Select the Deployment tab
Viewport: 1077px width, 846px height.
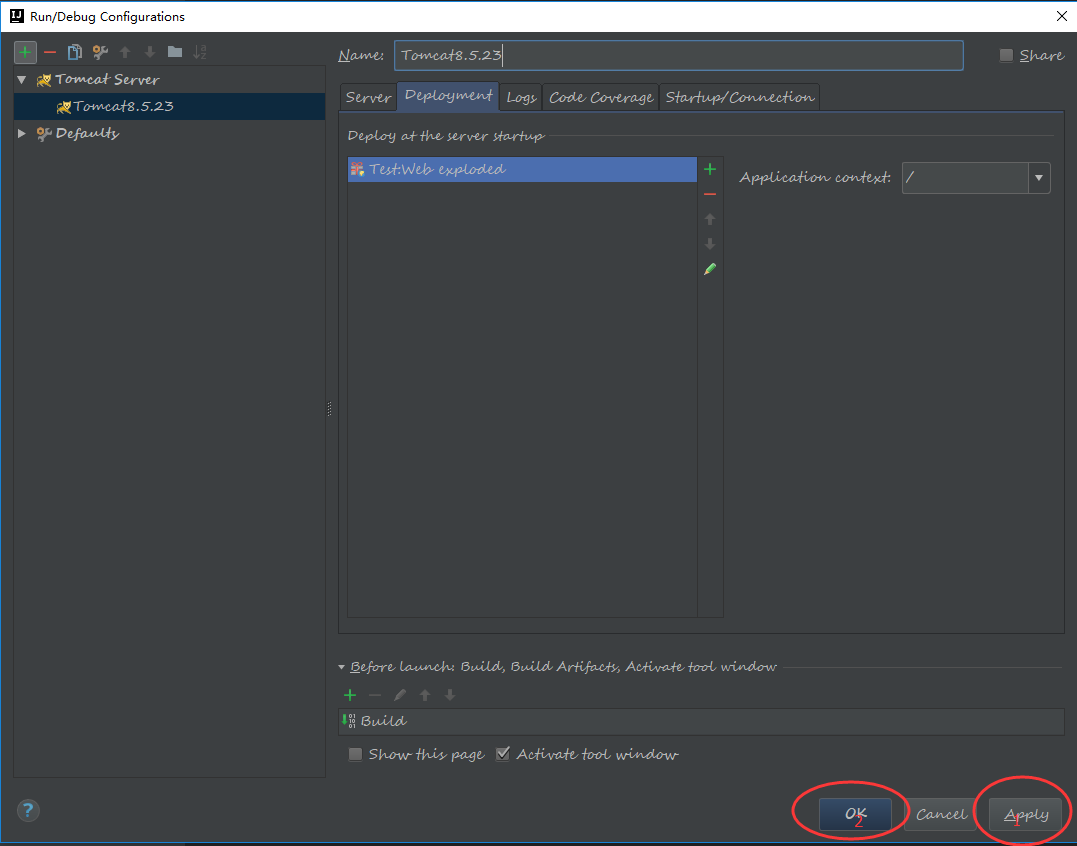448,95
